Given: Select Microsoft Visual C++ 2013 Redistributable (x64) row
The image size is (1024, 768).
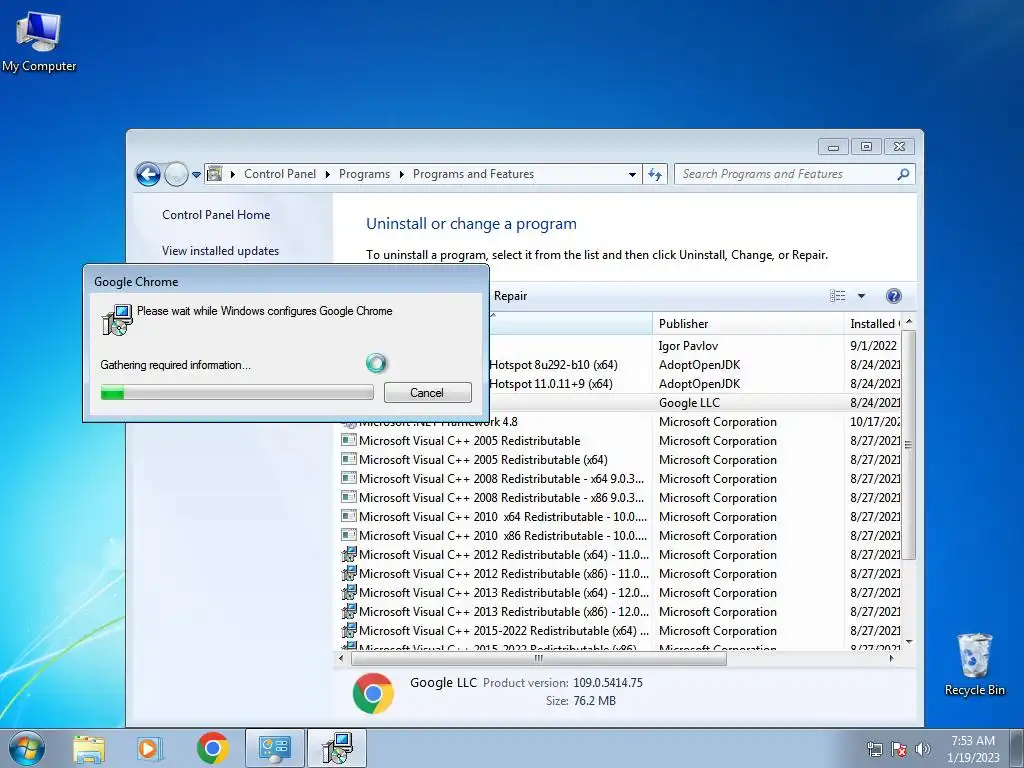Looking at the screenshot, I should click(x=620, y=592).
